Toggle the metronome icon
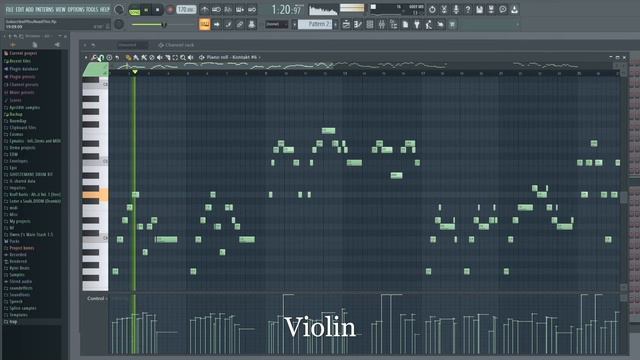 coord(204,9)
